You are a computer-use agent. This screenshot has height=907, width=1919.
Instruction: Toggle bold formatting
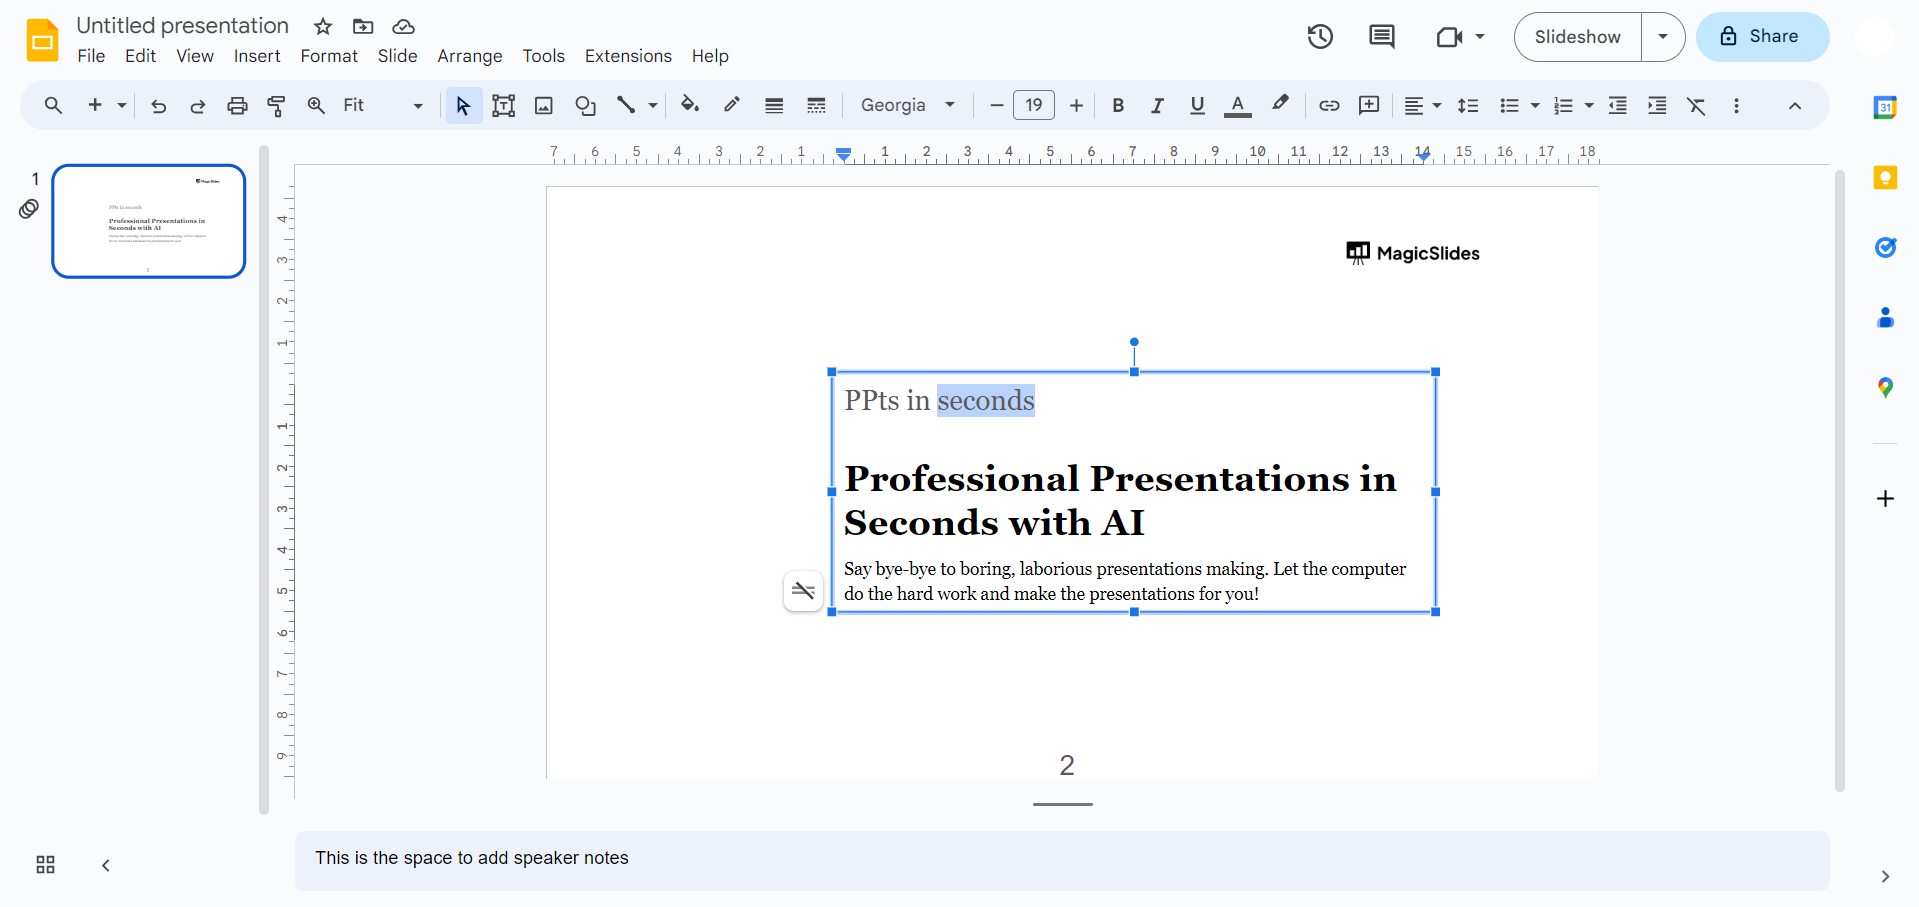pos(1118,106)
